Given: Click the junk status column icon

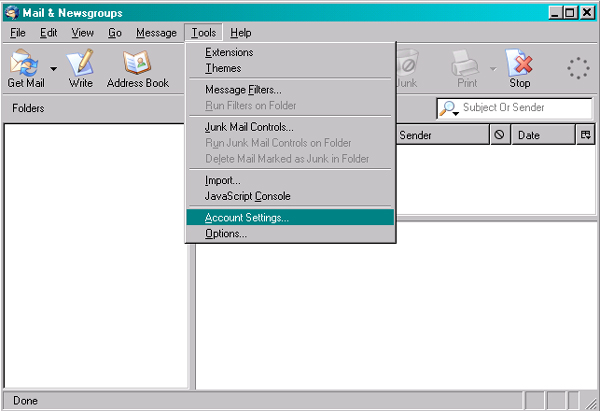Looking at the screenshot, I should tap(500, 135).
